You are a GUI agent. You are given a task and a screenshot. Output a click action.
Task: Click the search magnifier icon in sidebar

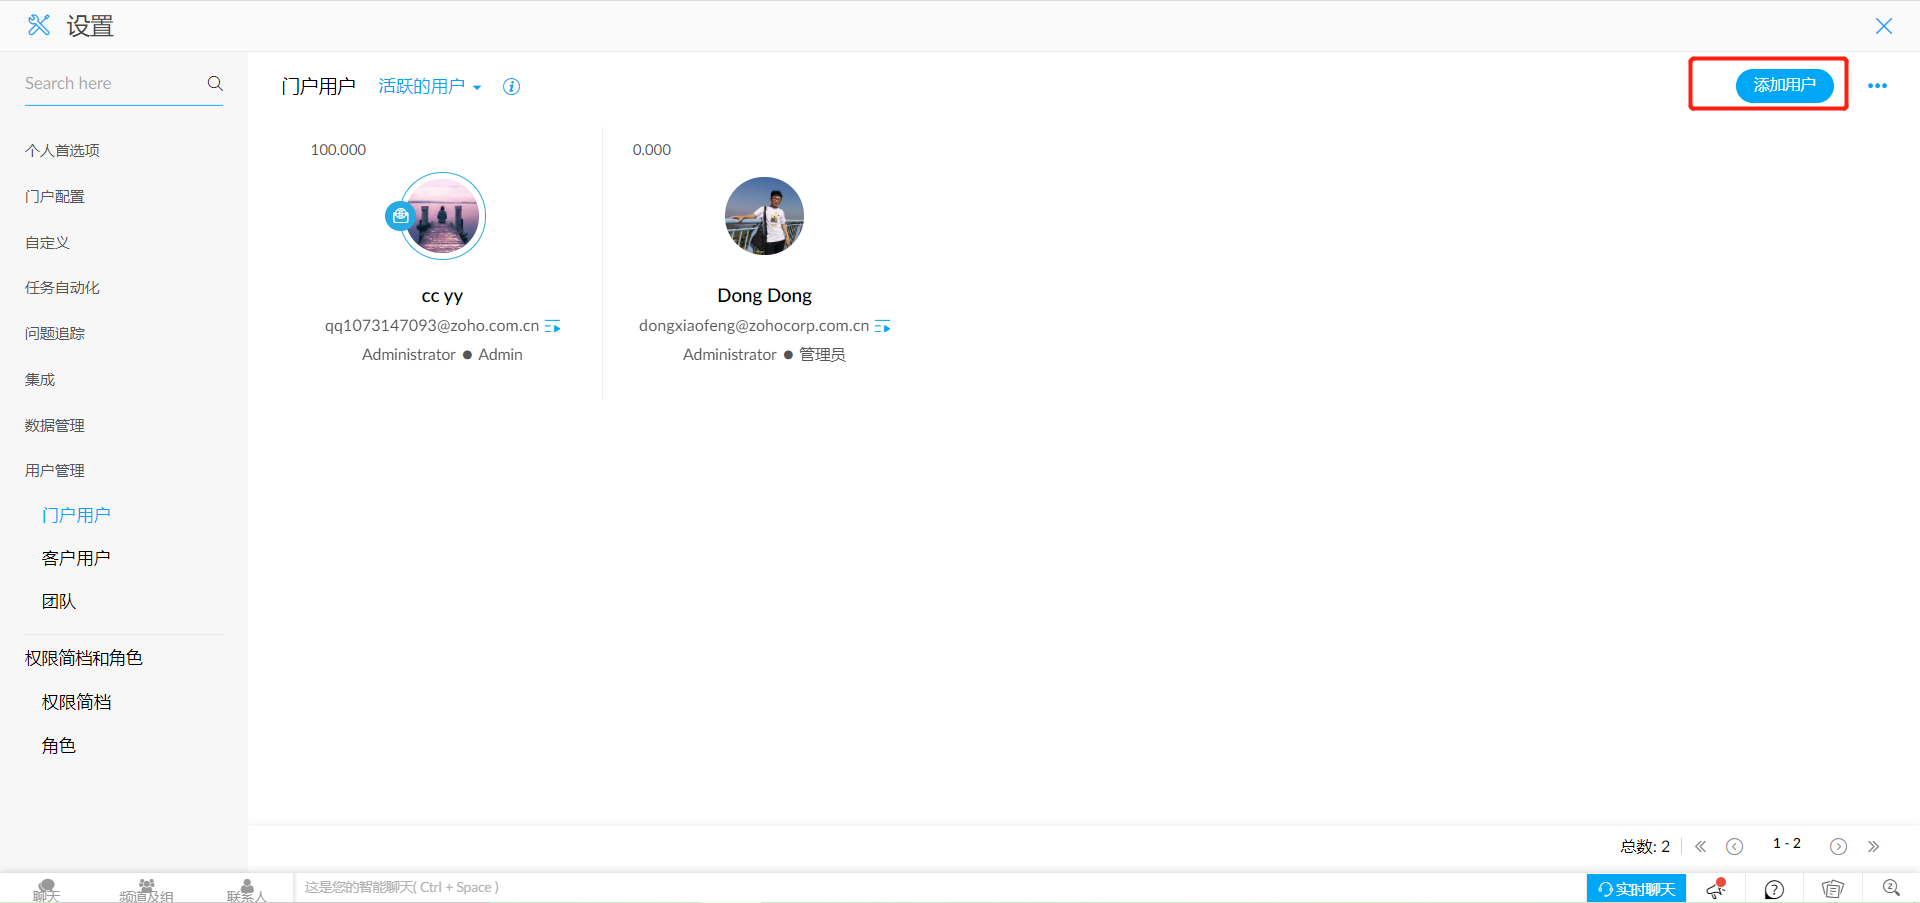[214, 83]
